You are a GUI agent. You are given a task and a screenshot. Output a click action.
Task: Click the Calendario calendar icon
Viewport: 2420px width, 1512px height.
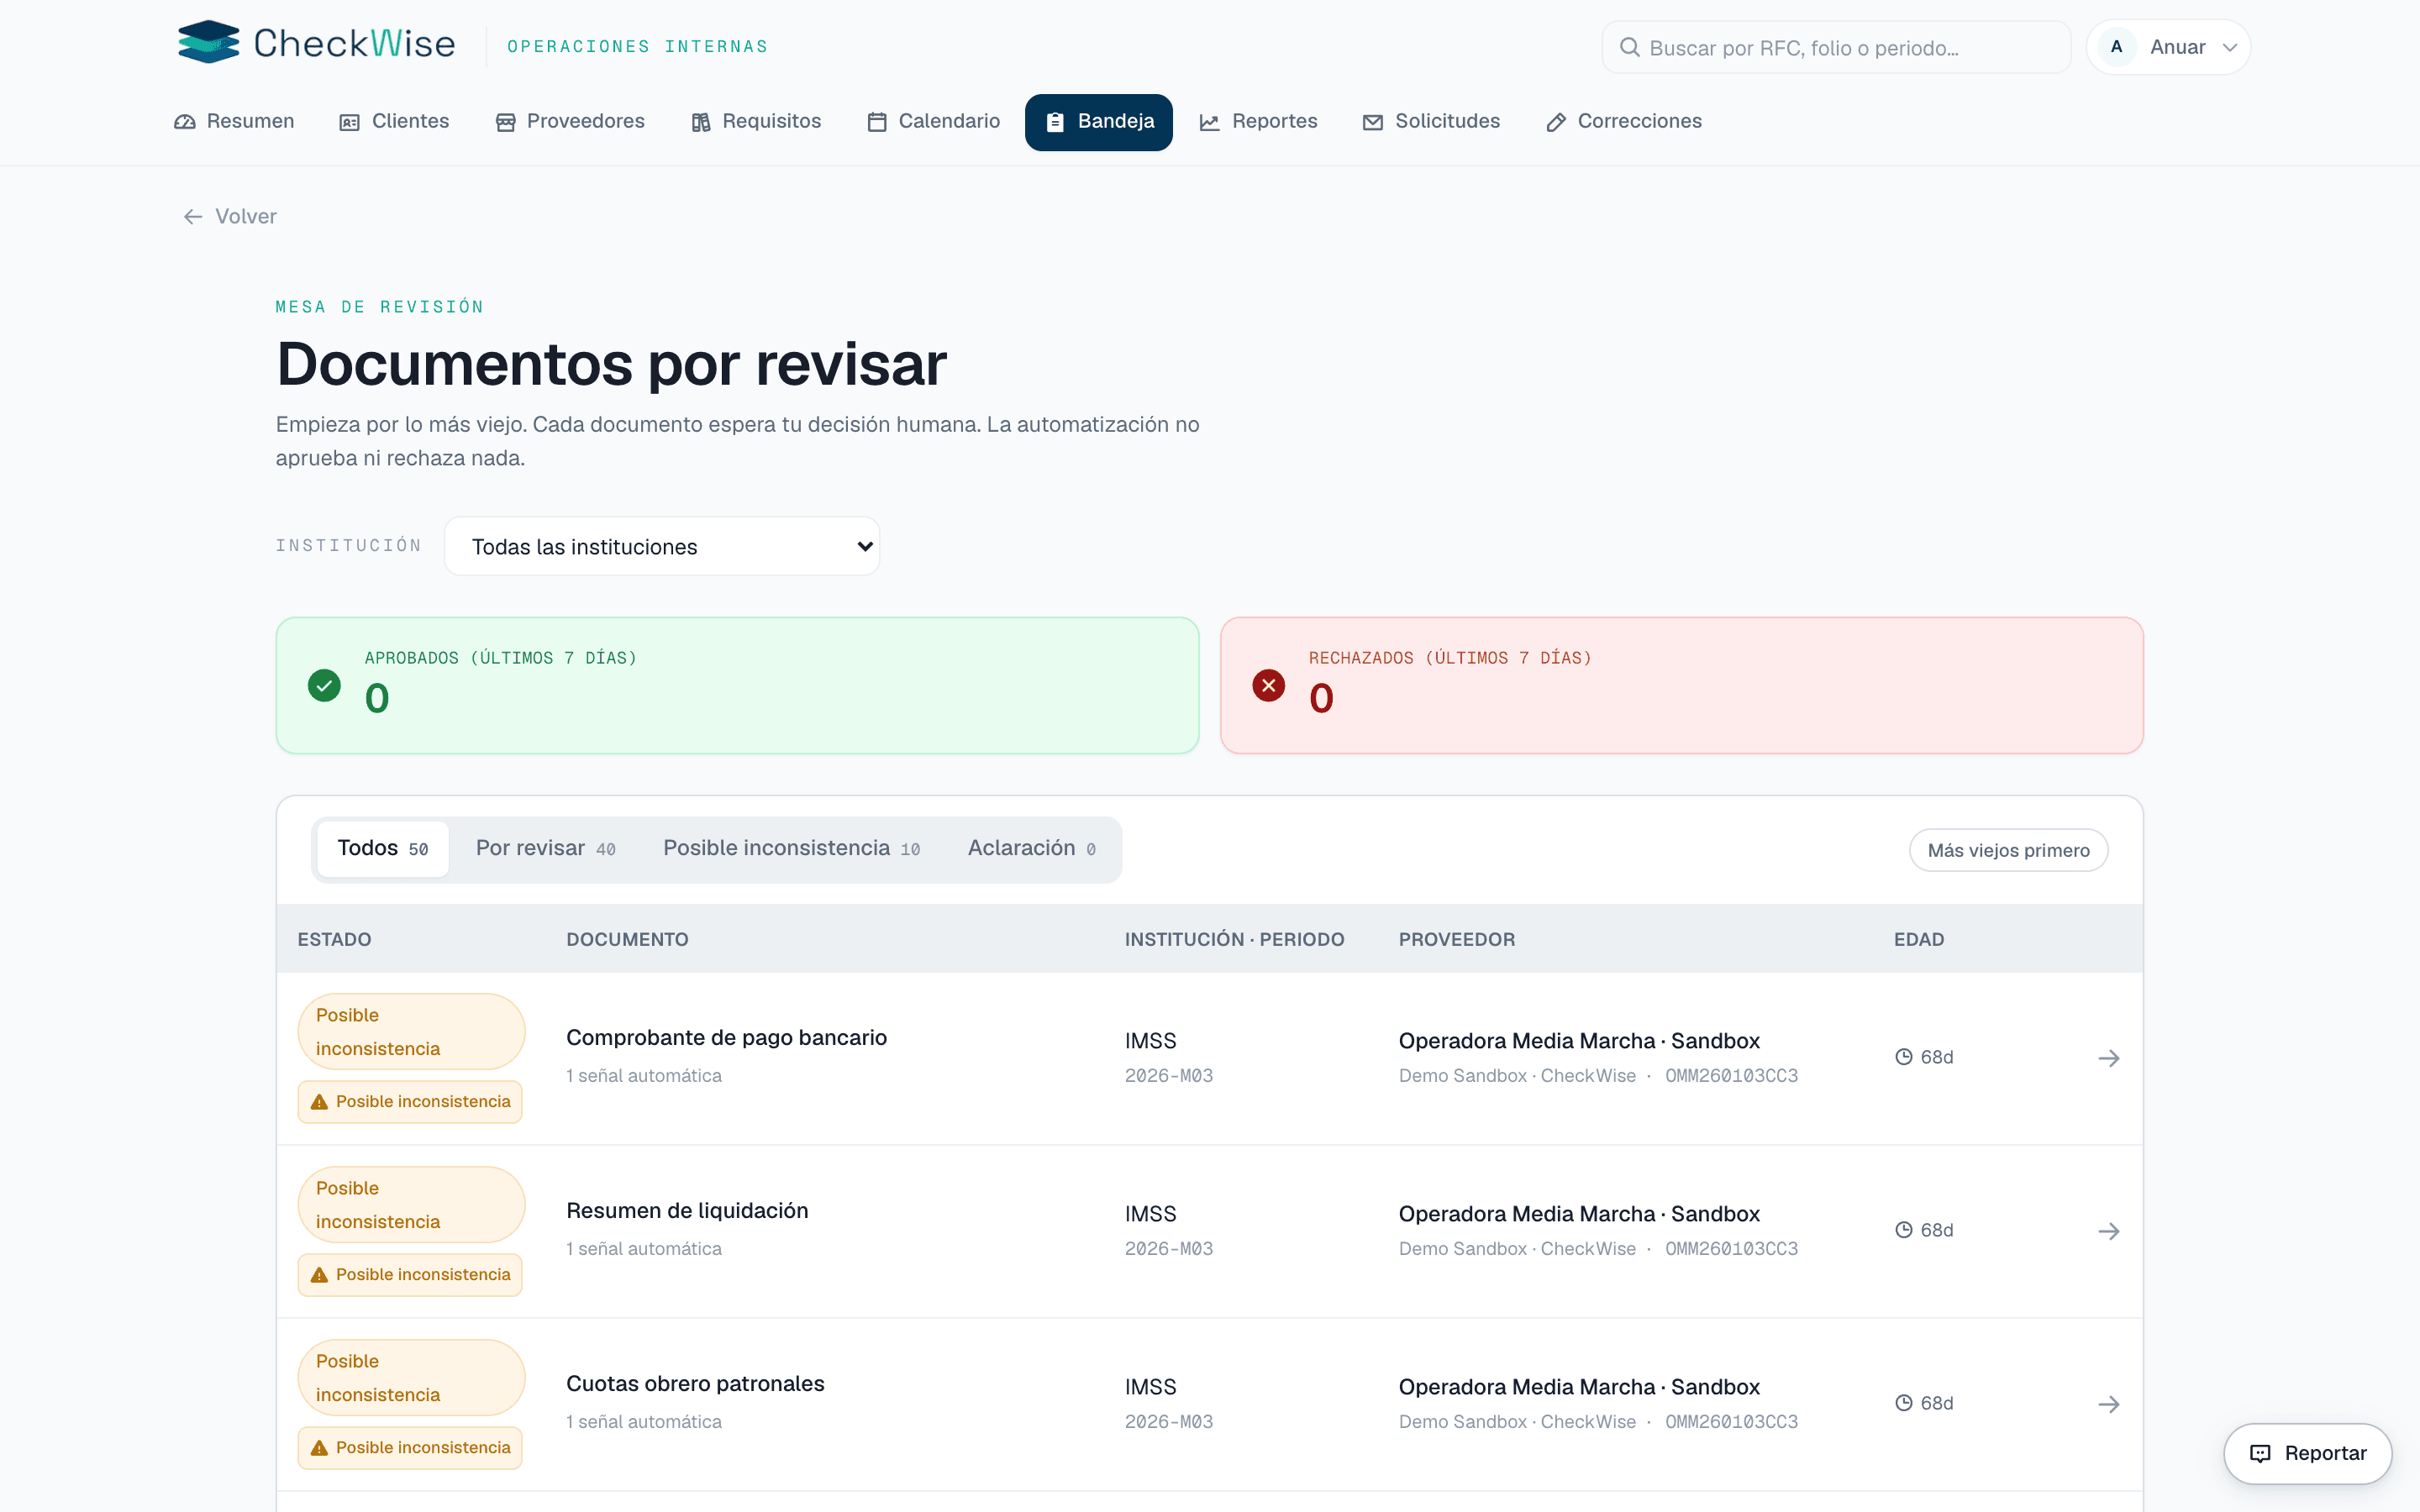click(x=877, y=122)
